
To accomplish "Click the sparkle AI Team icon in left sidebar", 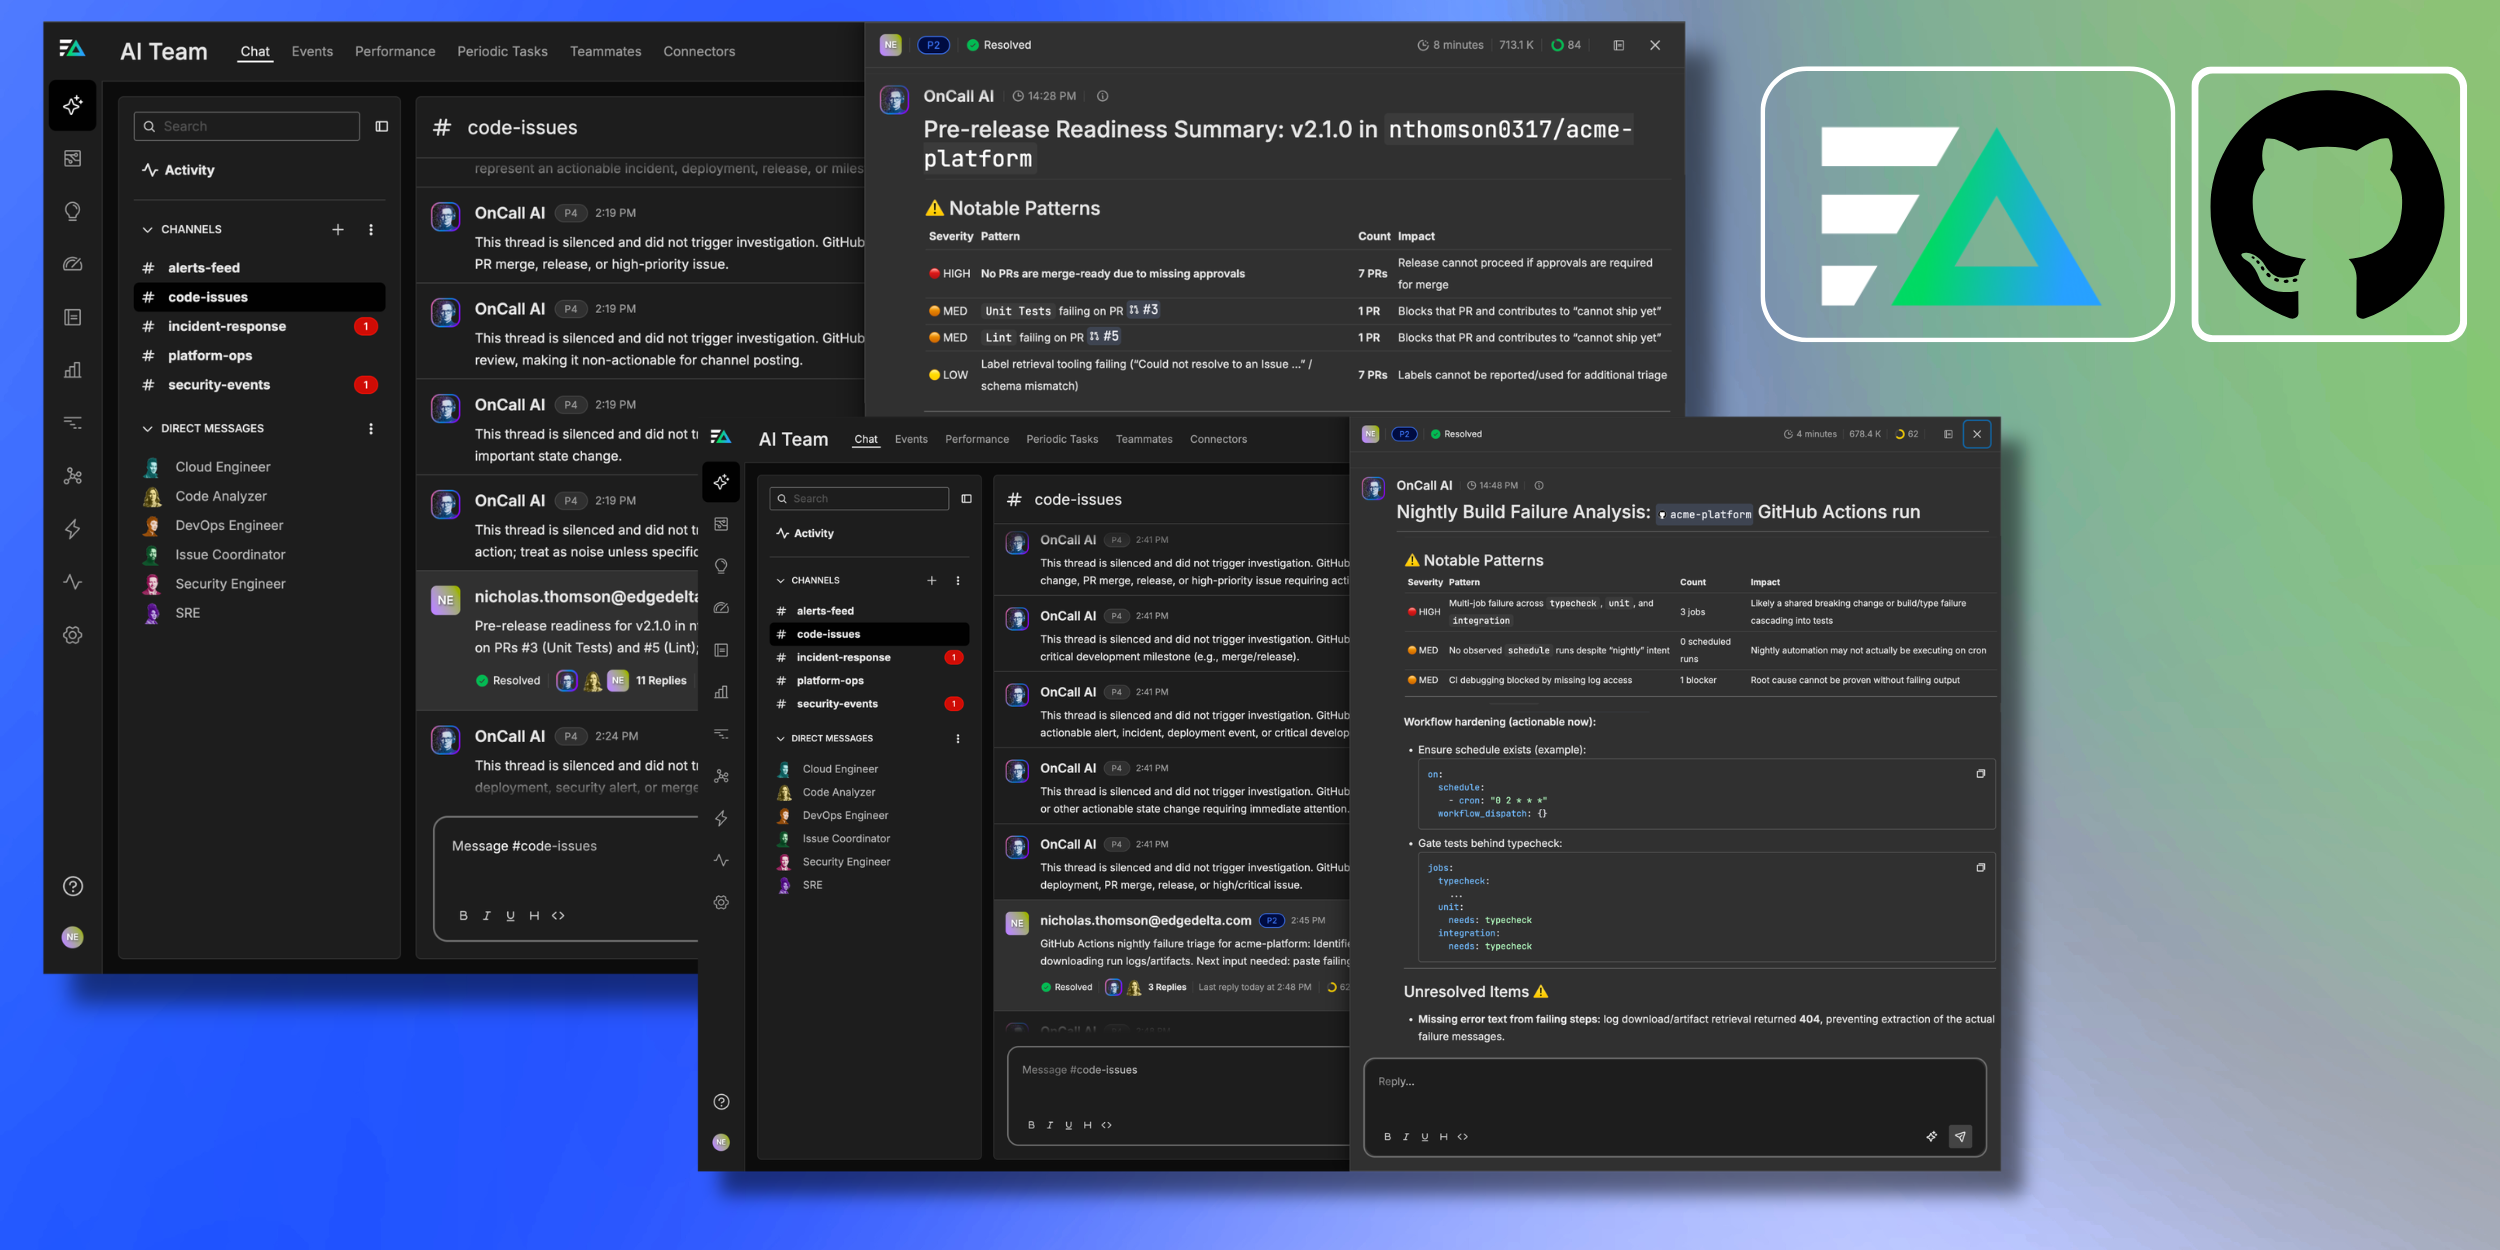I will click(x=72, y=105).
